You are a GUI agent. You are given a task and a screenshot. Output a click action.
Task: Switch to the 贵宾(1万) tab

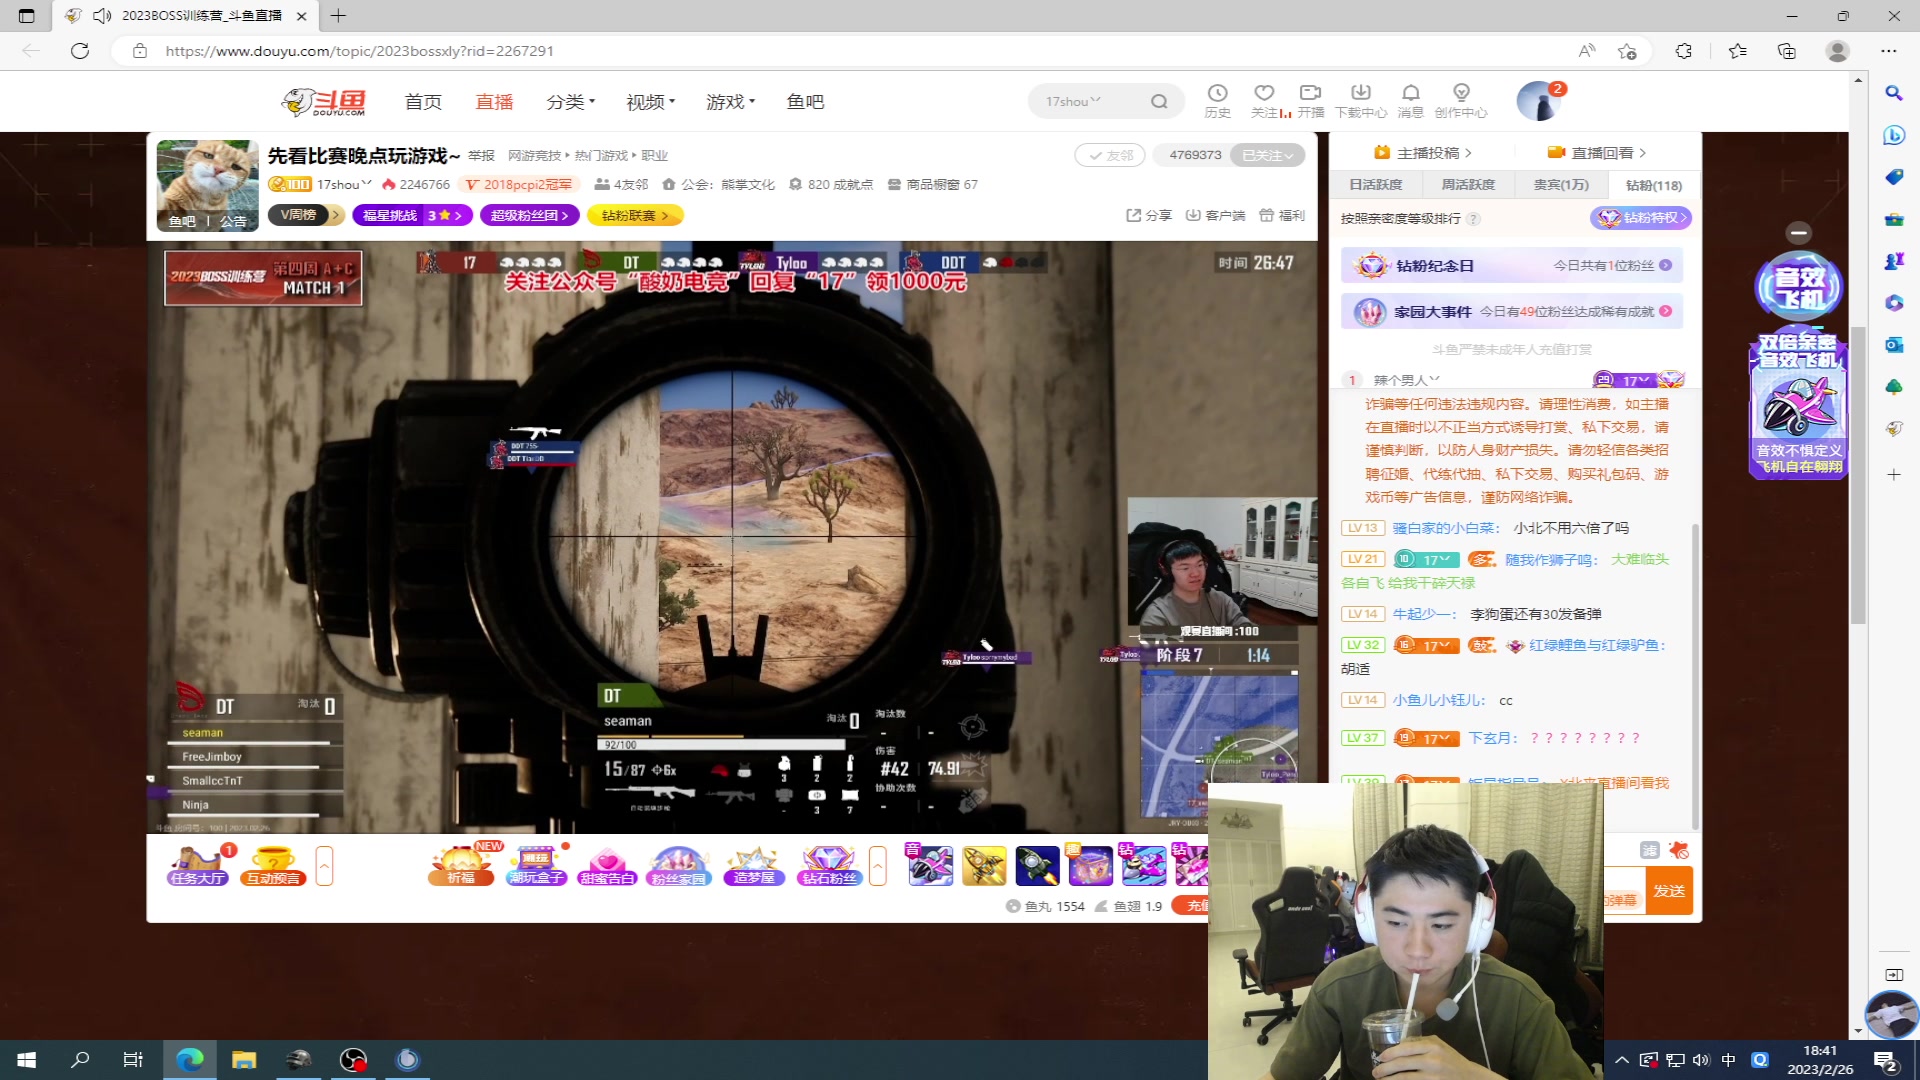click(x=1561, y=185)
